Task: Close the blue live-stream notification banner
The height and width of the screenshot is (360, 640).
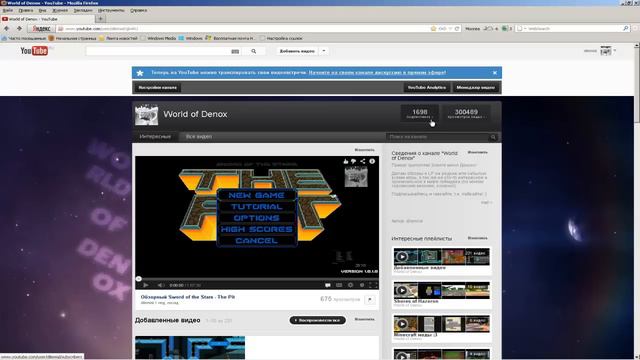Action: coord(495,73)
